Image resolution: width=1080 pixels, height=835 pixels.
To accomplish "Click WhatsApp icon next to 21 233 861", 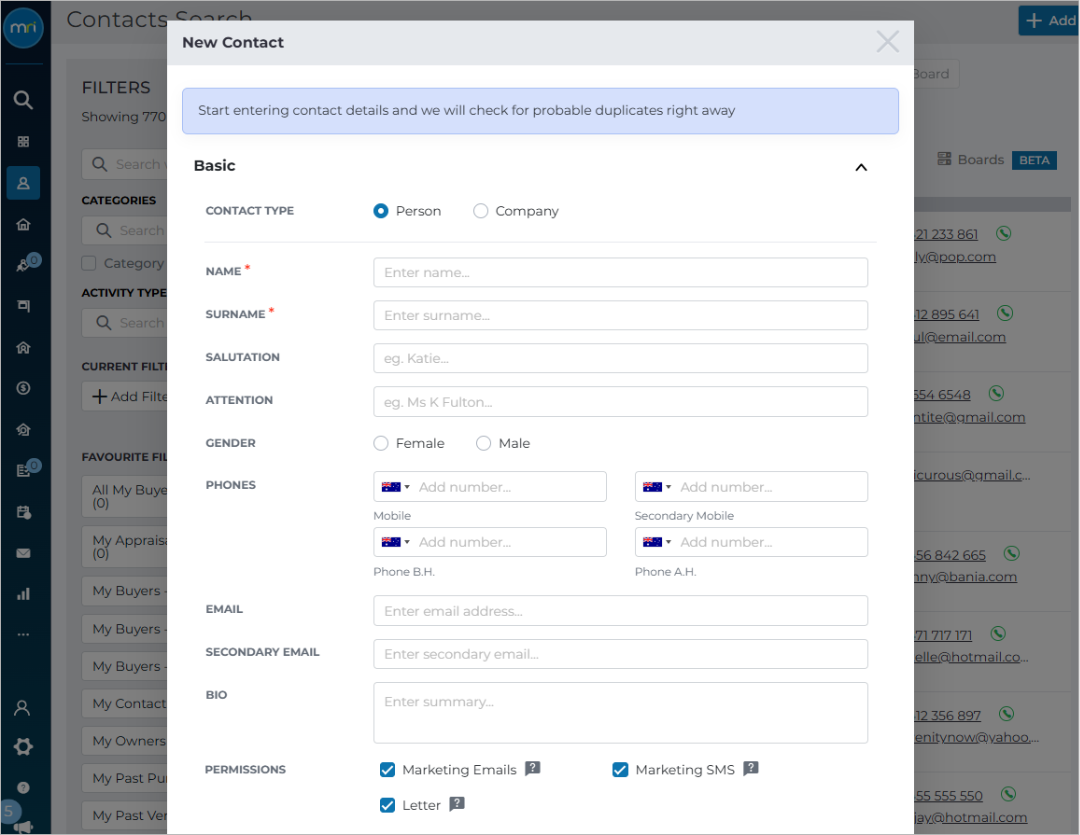I will click(x=1004, y=234).
